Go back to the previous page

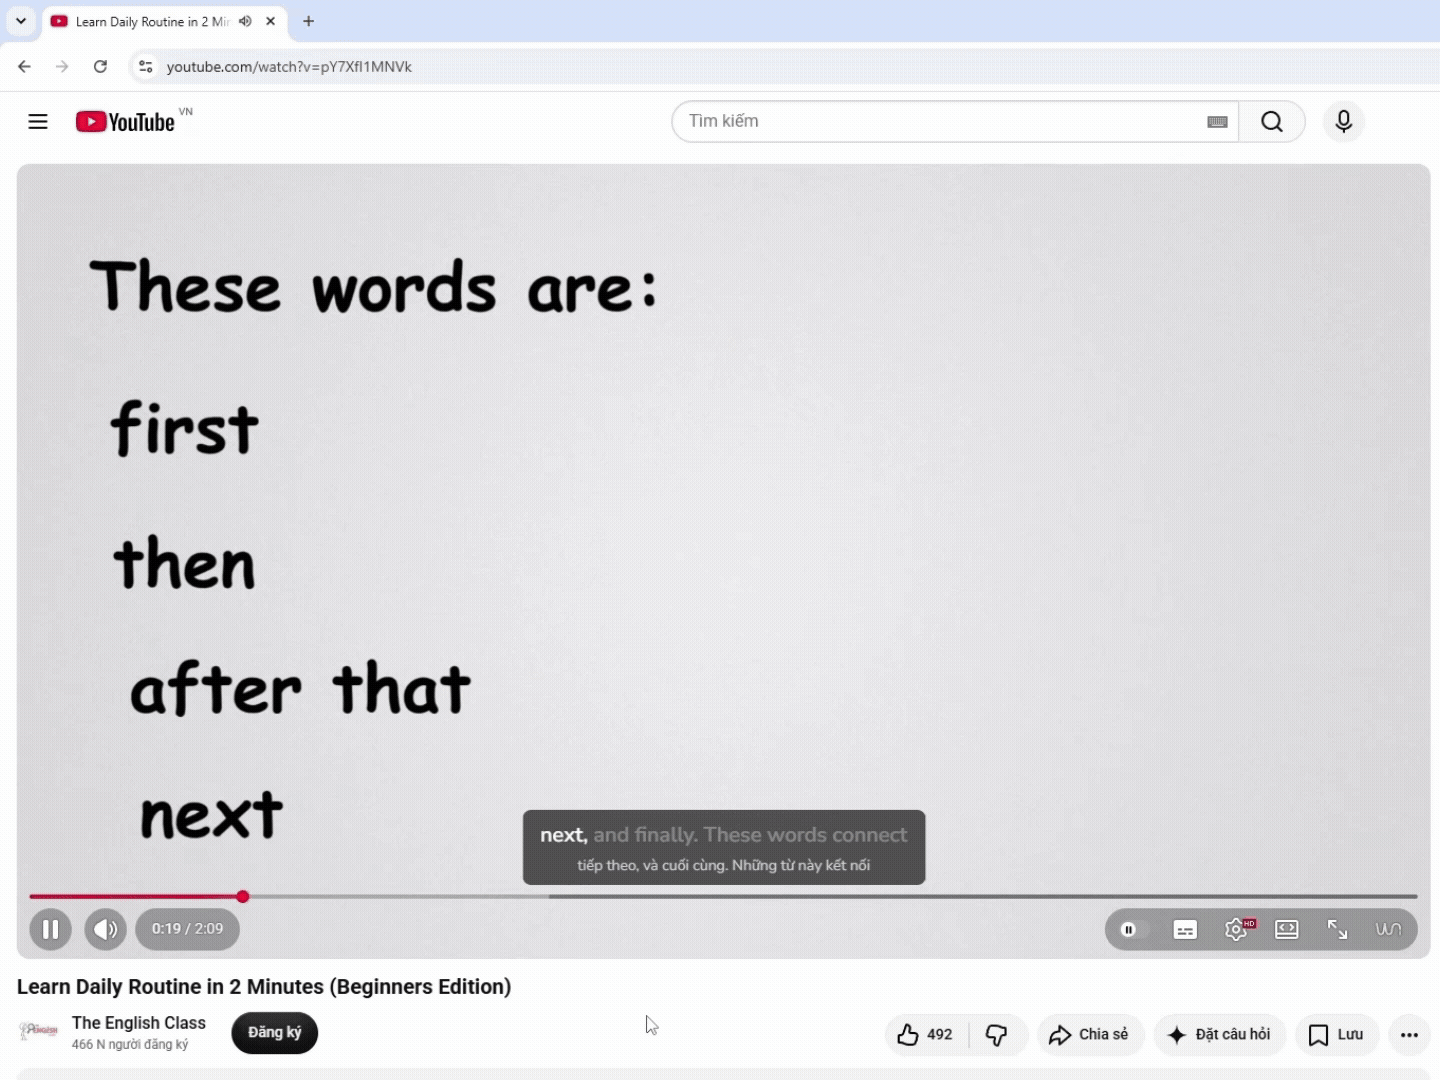(x=25, y=67)
